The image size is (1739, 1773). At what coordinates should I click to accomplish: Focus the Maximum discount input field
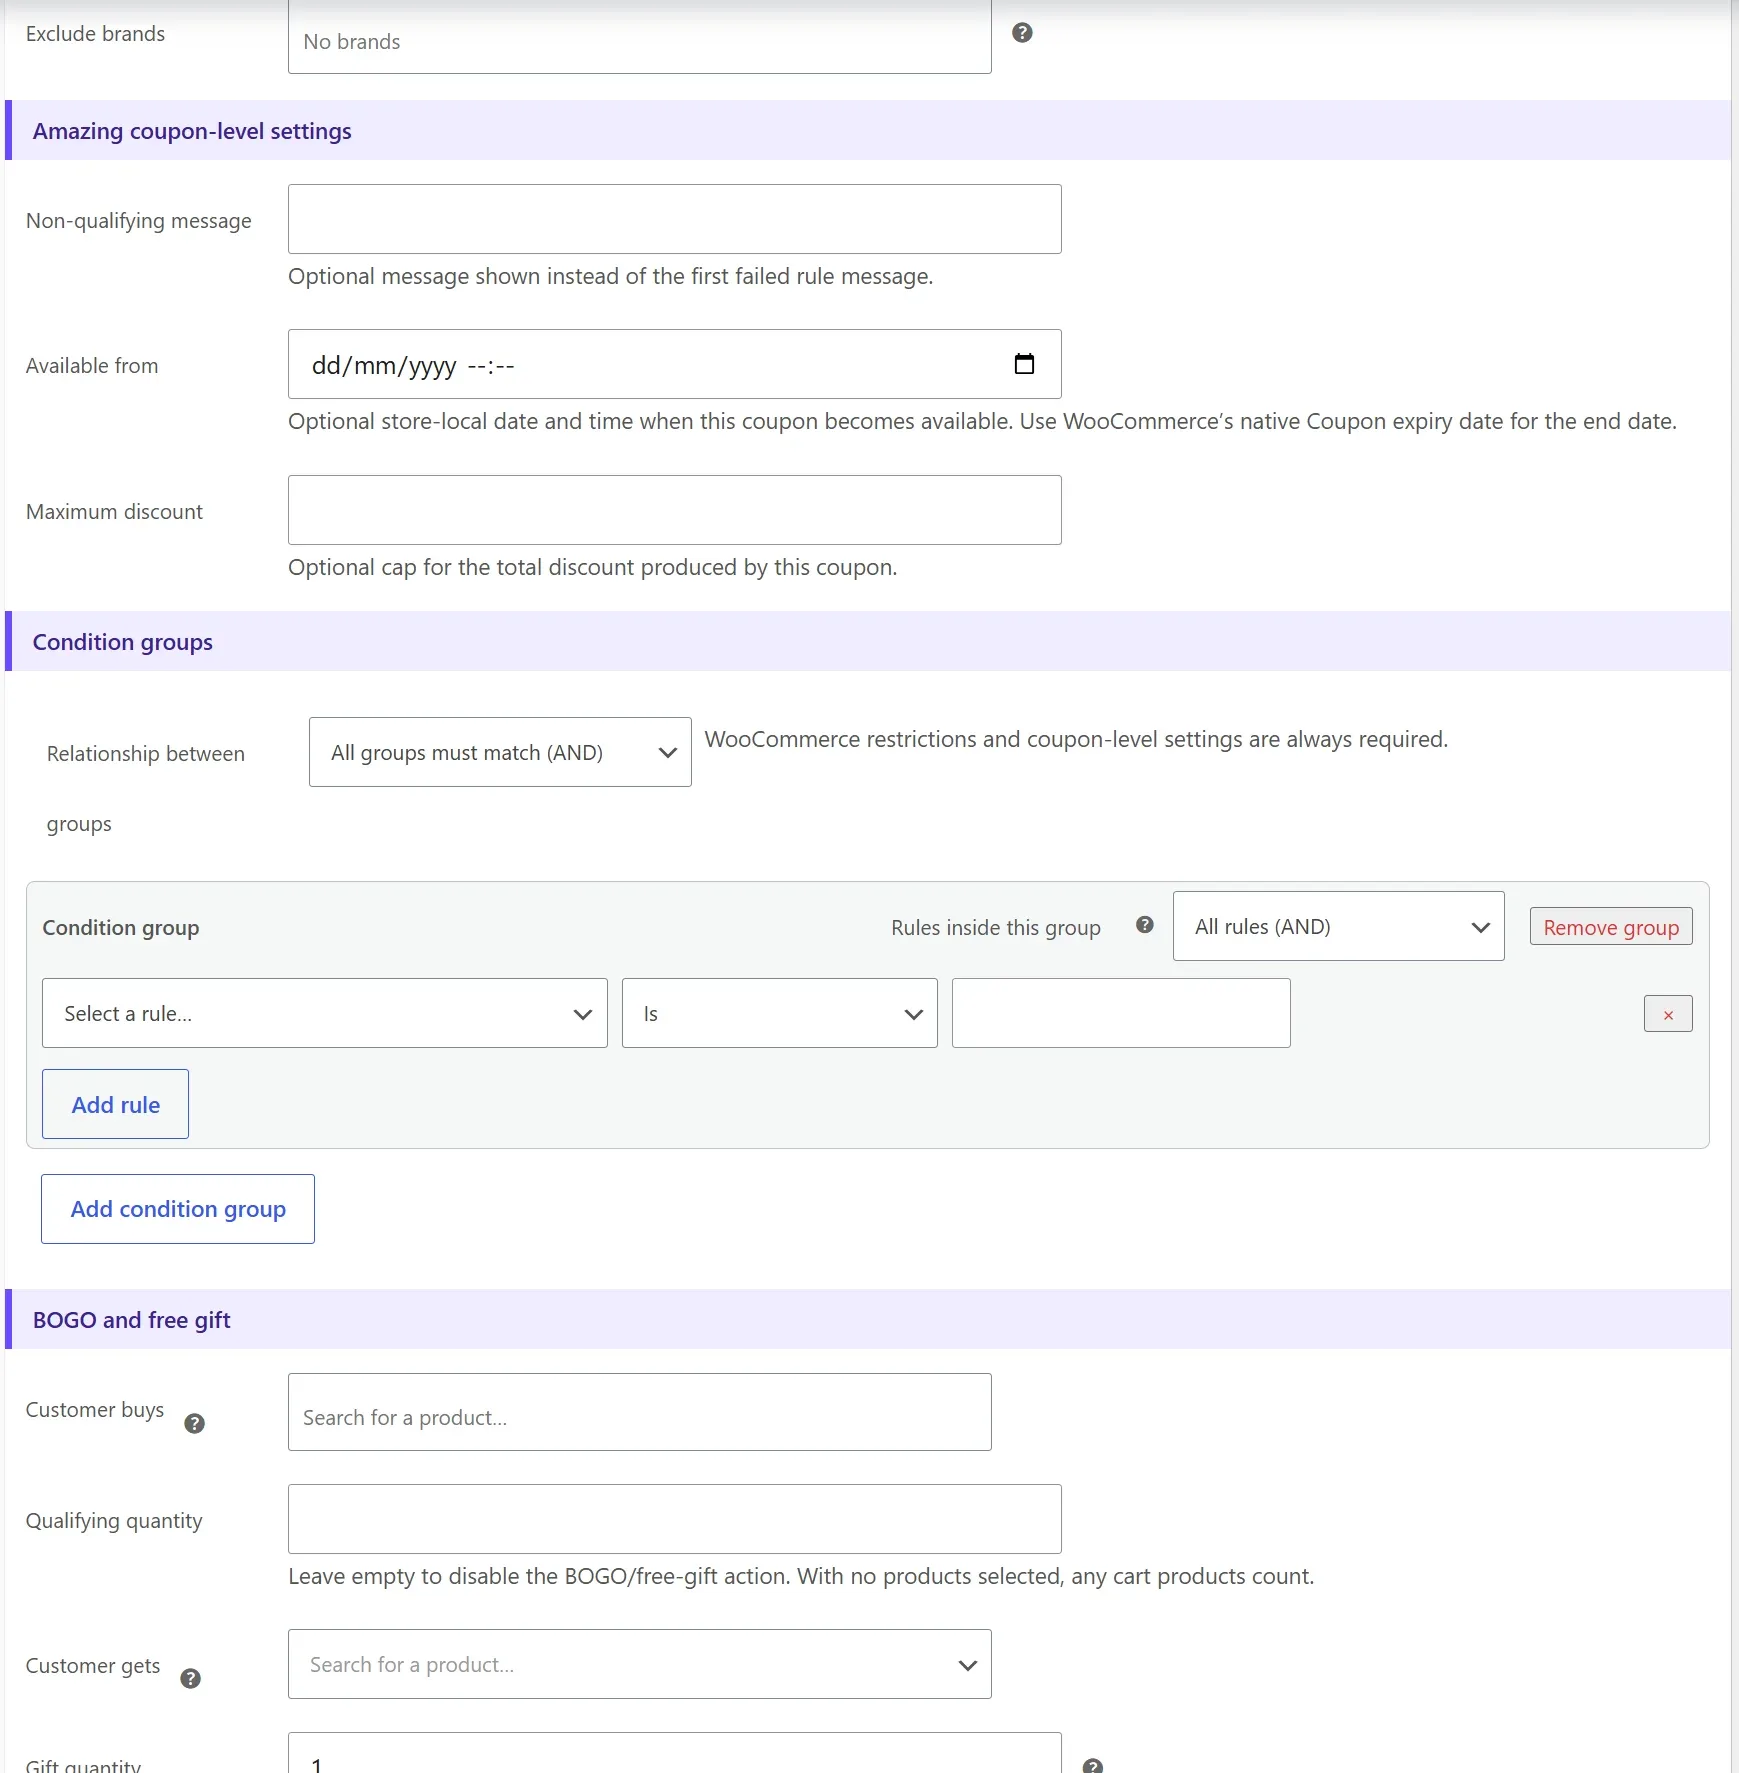pyautogui.click(x=675, y=510)
